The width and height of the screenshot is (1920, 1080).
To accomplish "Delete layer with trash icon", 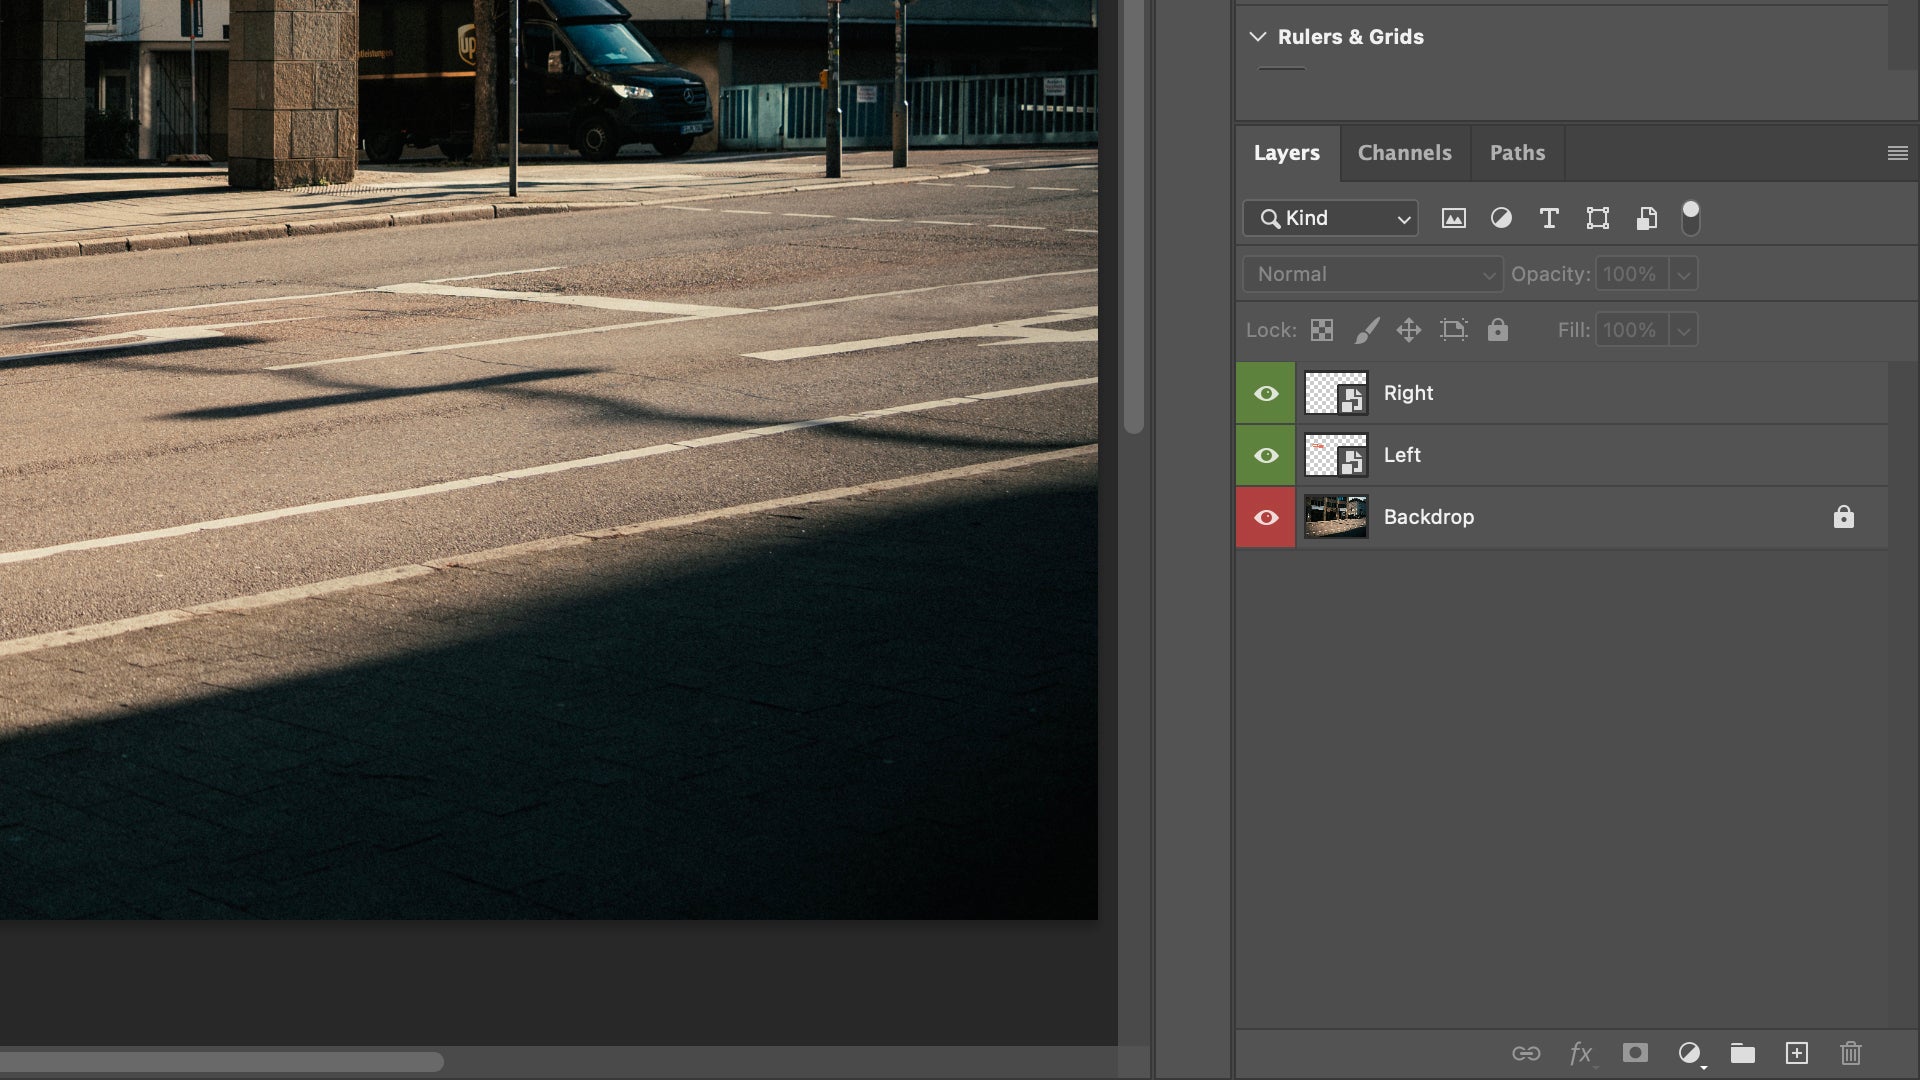I will [x=1851, y=1053].
